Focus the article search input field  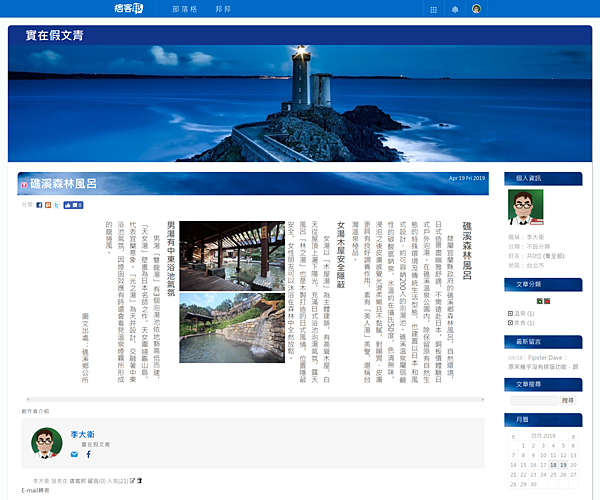[x=534, y=401]
